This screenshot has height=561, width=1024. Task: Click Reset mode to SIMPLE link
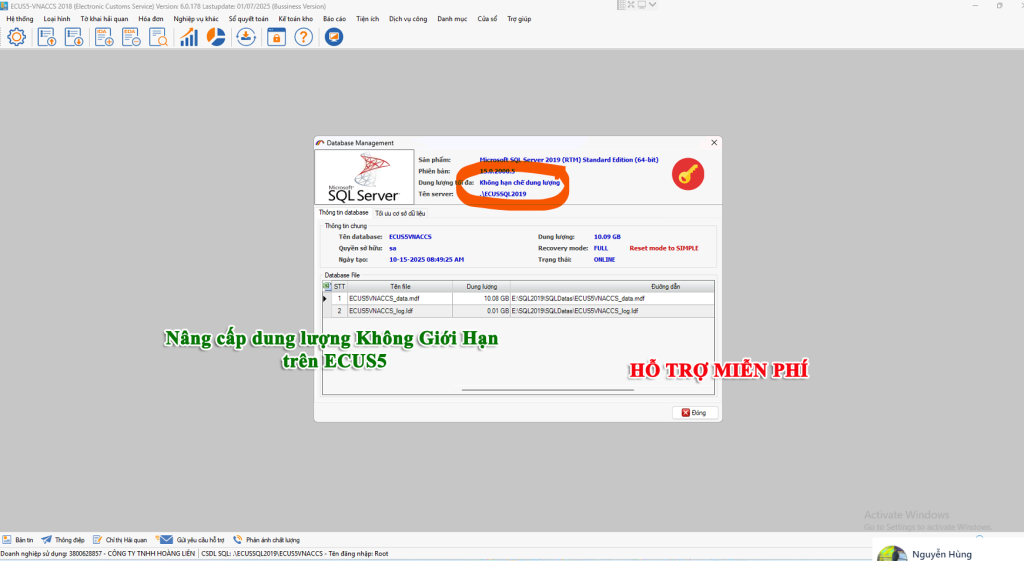pos(664,247)
